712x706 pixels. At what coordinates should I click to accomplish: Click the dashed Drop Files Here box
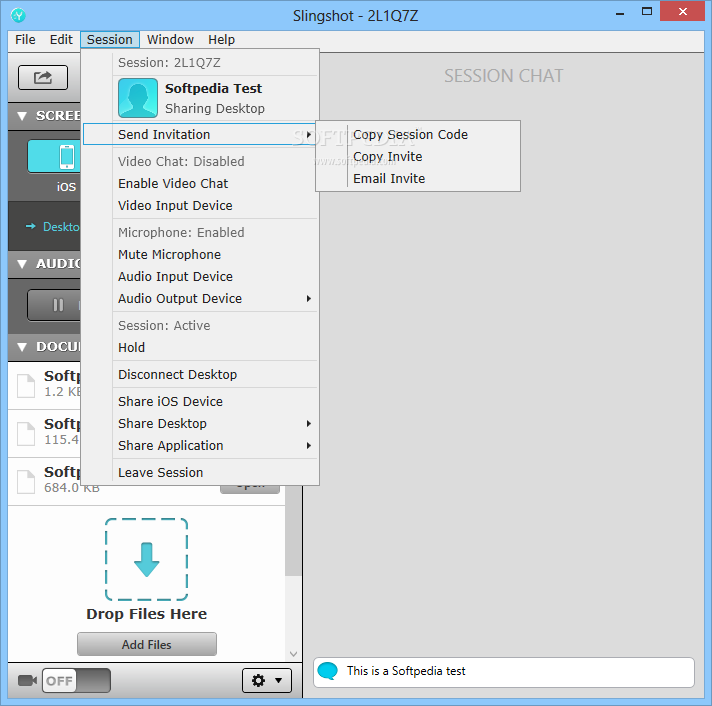point(146,559)
